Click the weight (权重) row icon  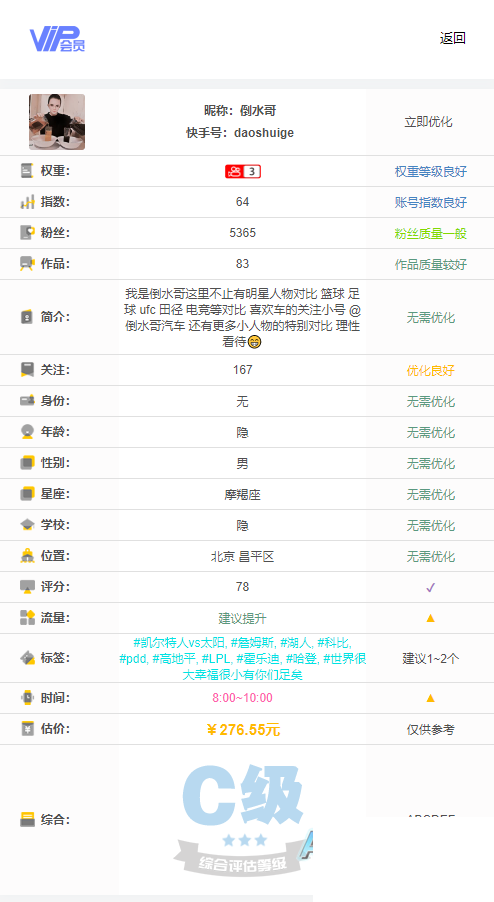point(27,170)
